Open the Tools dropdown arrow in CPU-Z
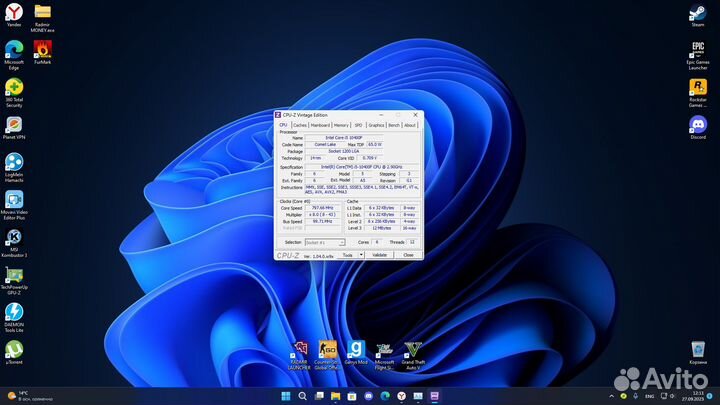720x405 pixels. pos(361,255)
